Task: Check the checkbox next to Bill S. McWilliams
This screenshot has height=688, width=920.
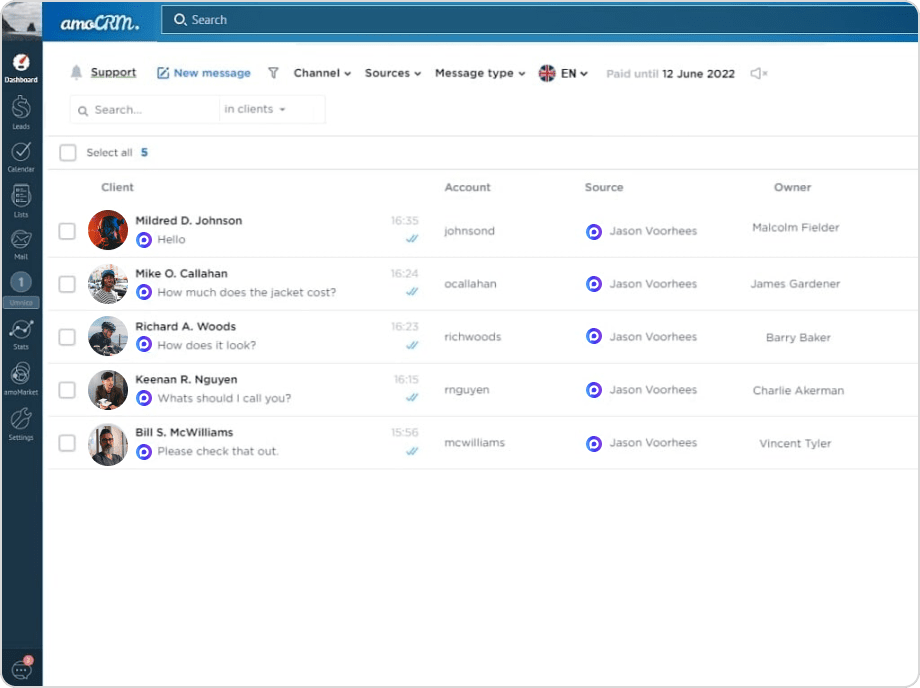Action: coord(67,445)
